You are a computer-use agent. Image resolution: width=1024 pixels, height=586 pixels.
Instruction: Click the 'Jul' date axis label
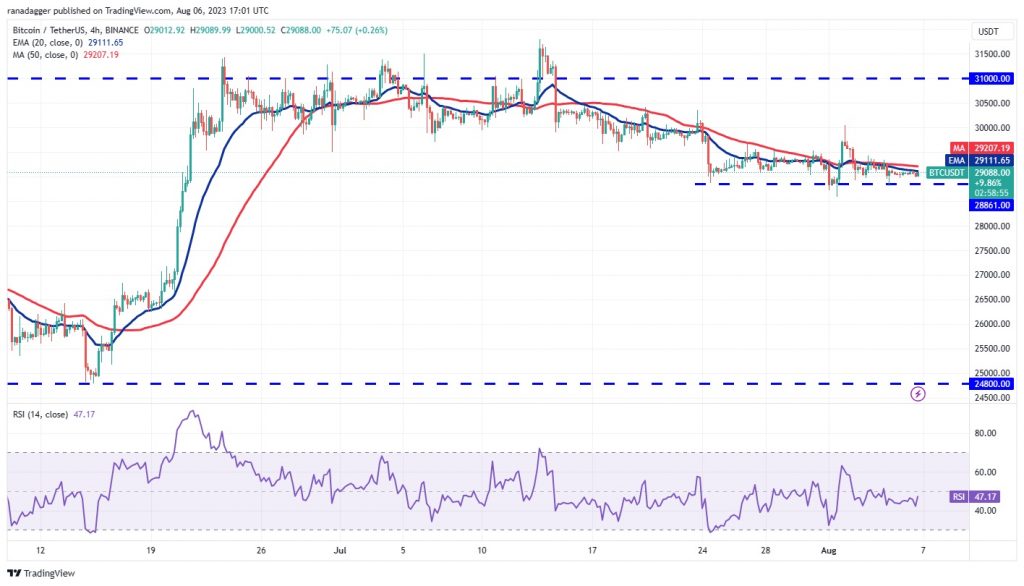tap(340, 551)
